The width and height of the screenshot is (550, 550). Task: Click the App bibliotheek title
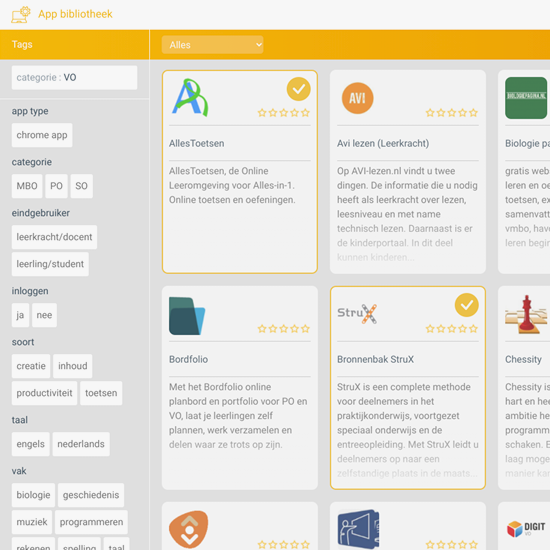75,14
